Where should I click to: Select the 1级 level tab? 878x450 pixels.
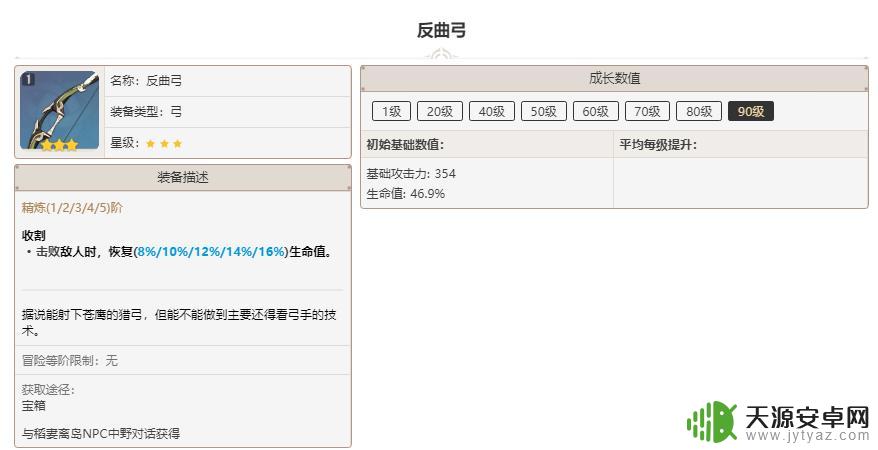click(391, 111)
